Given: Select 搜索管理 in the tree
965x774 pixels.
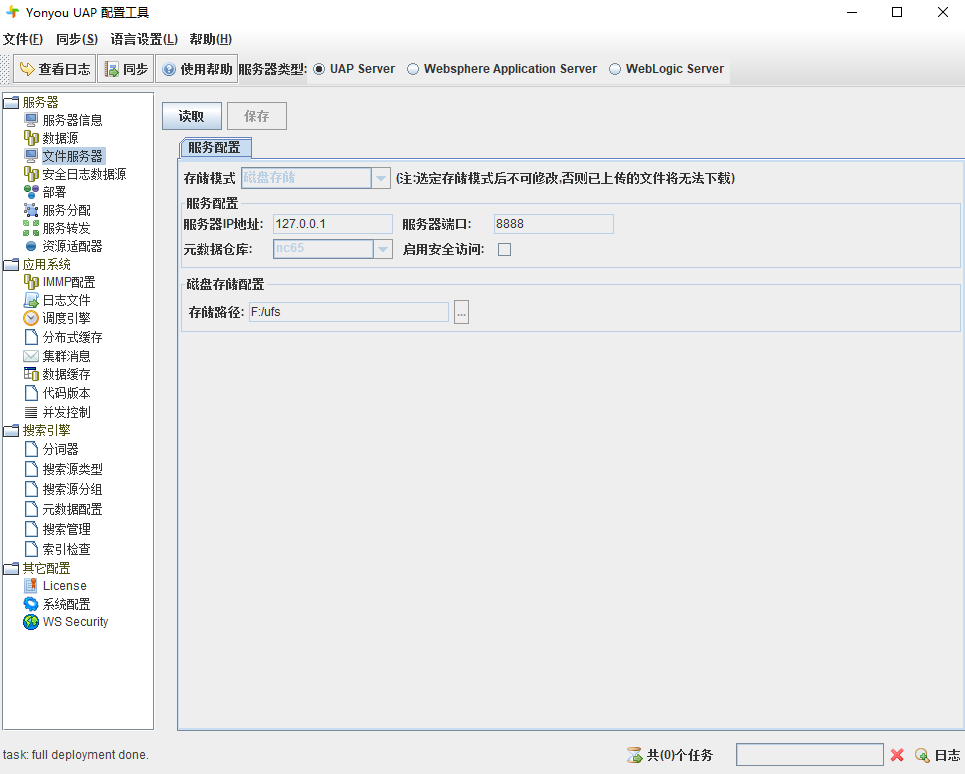Looking at the screenshot, I should [x=66, y=529].
